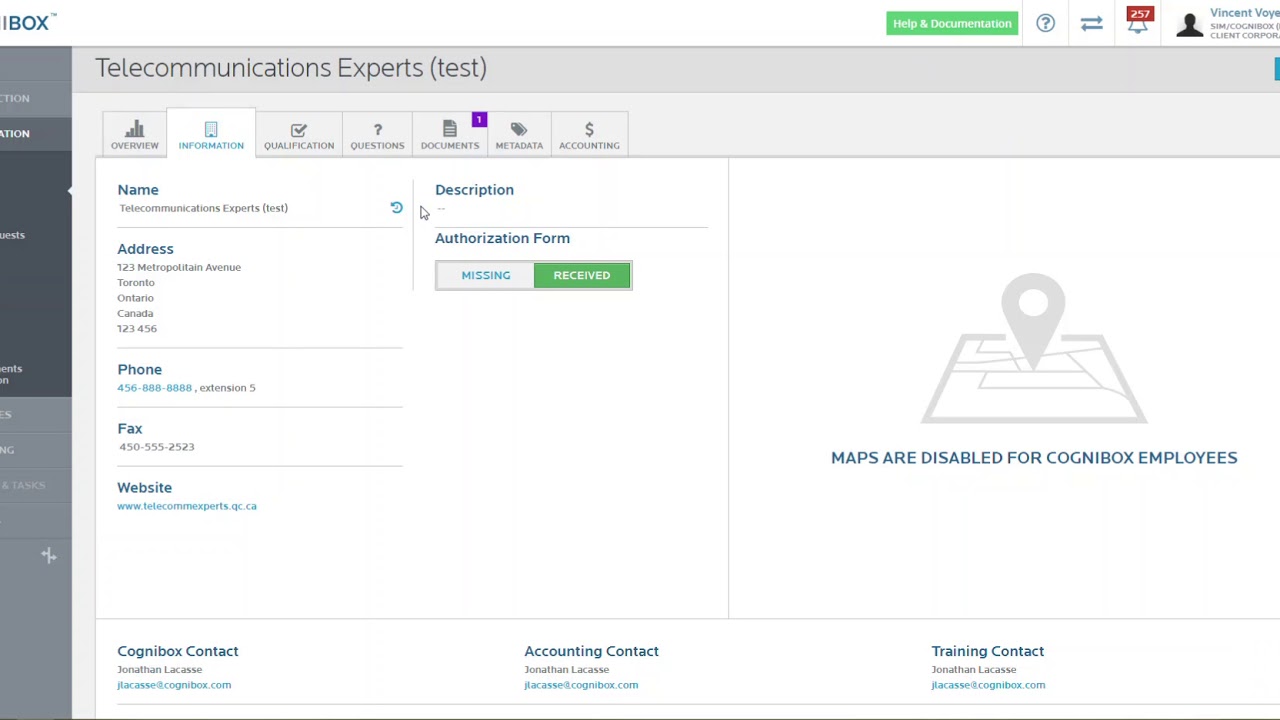Set Authorization Form to Missing
Screen dimensions: 1280x720
pos(485,275)
